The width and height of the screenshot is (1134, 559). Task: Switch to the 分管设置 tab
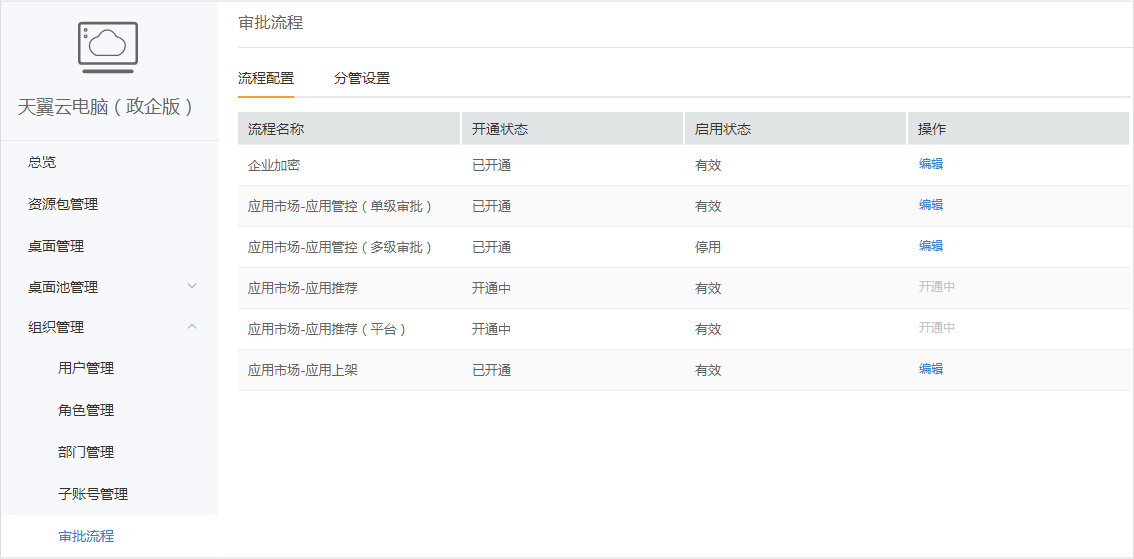[x=362, y=78]
